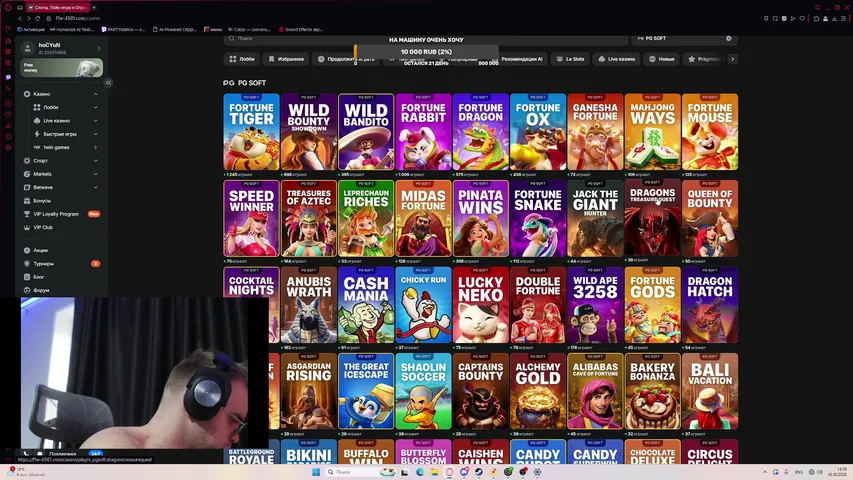The width and height of the screenshot is (853, 480).
Task: Select the Лобби category tab
Action: [x=242, y=59]
